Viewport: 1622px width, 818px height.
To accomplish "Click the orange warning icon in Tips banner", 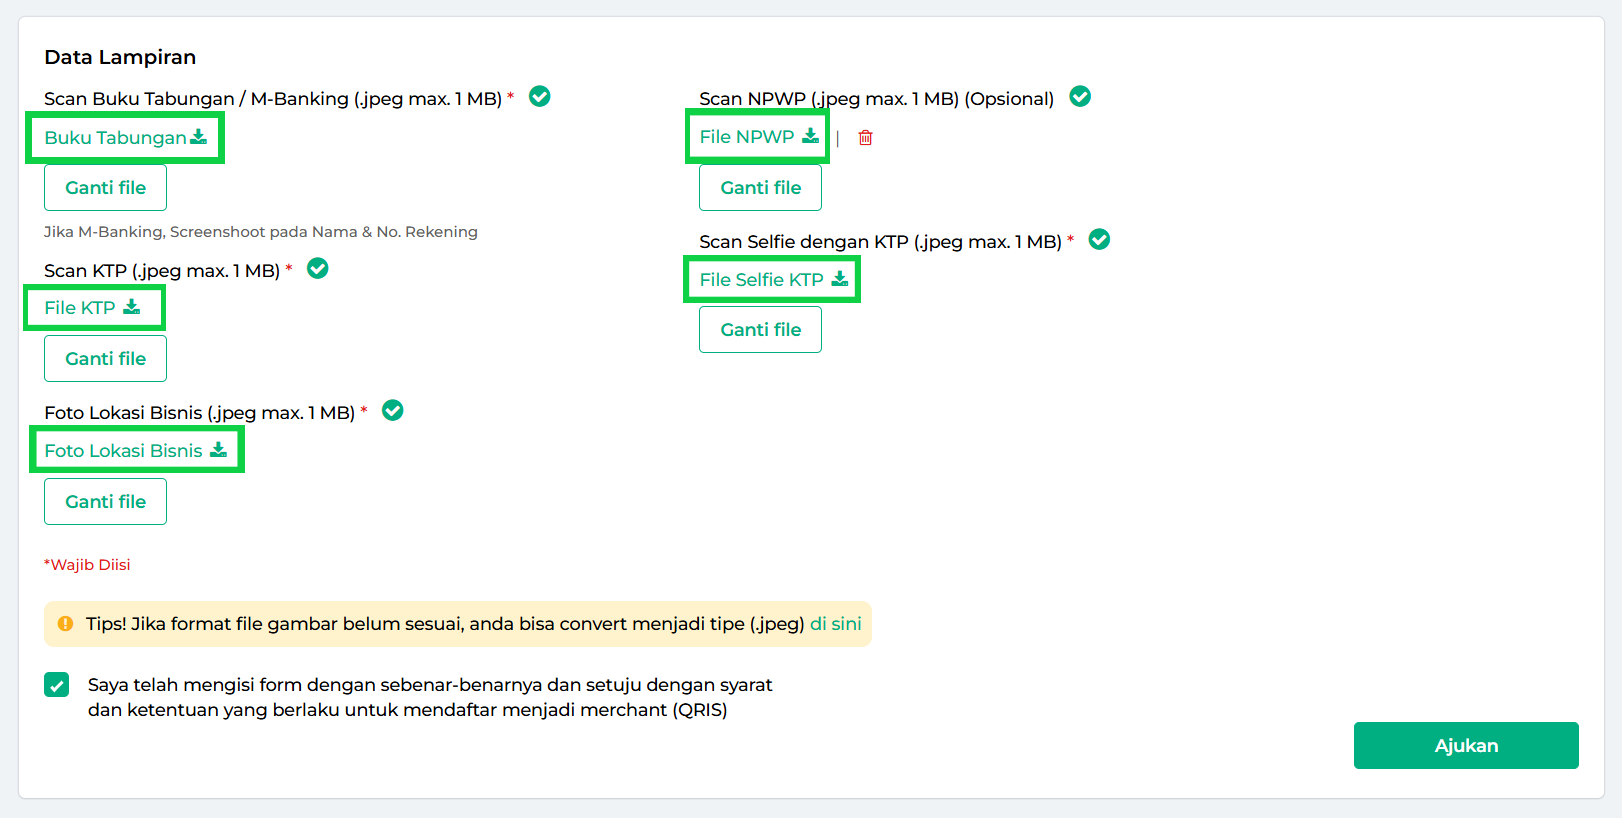I will 66,624.
